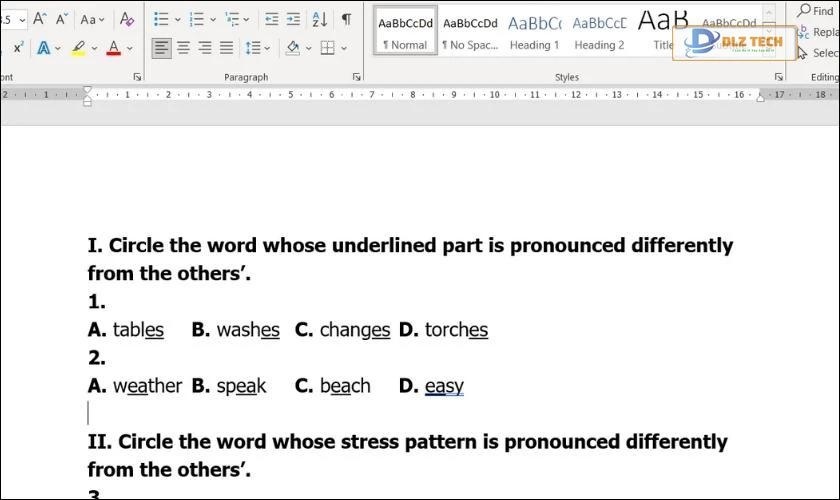Select the No Spacing style
This screenshot has width=840, height=500.
(x=470, y=32)
